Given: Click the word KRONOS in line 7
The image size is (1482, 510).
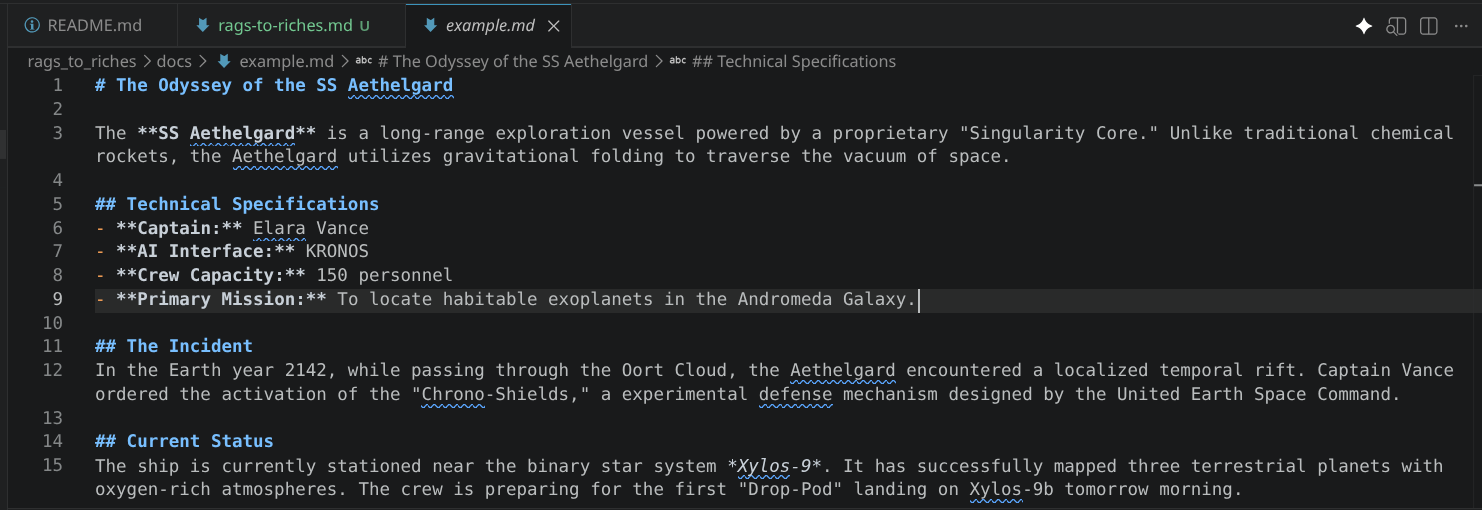Looking at the screenshot, I should point(337,251).
